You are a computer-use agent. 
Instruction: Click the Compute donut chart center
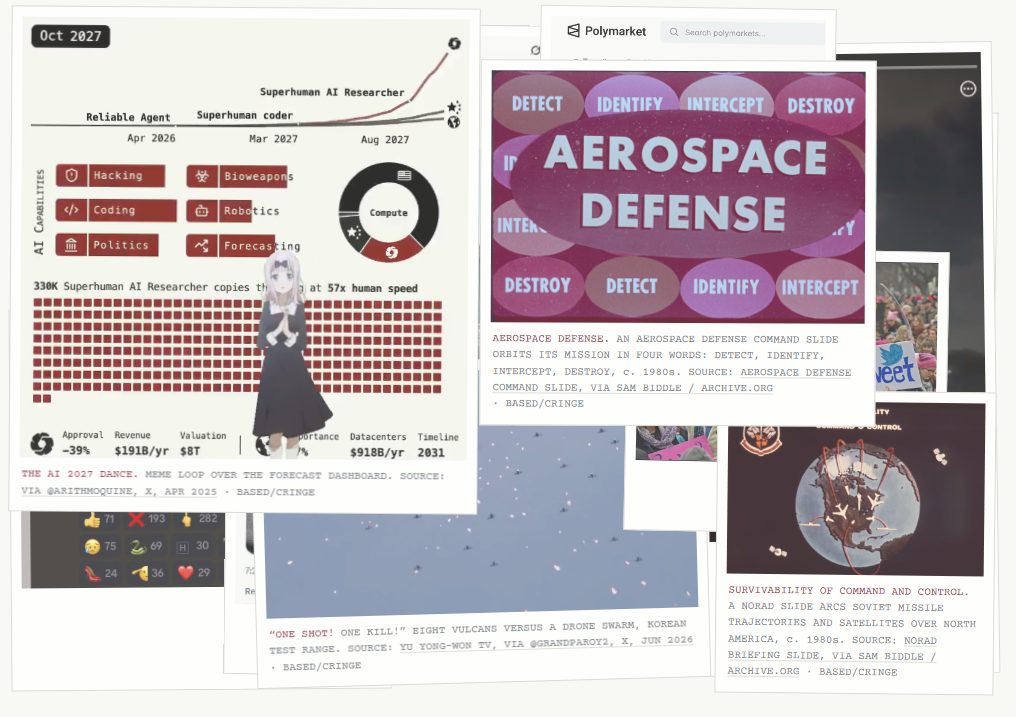tap(389, 212)
